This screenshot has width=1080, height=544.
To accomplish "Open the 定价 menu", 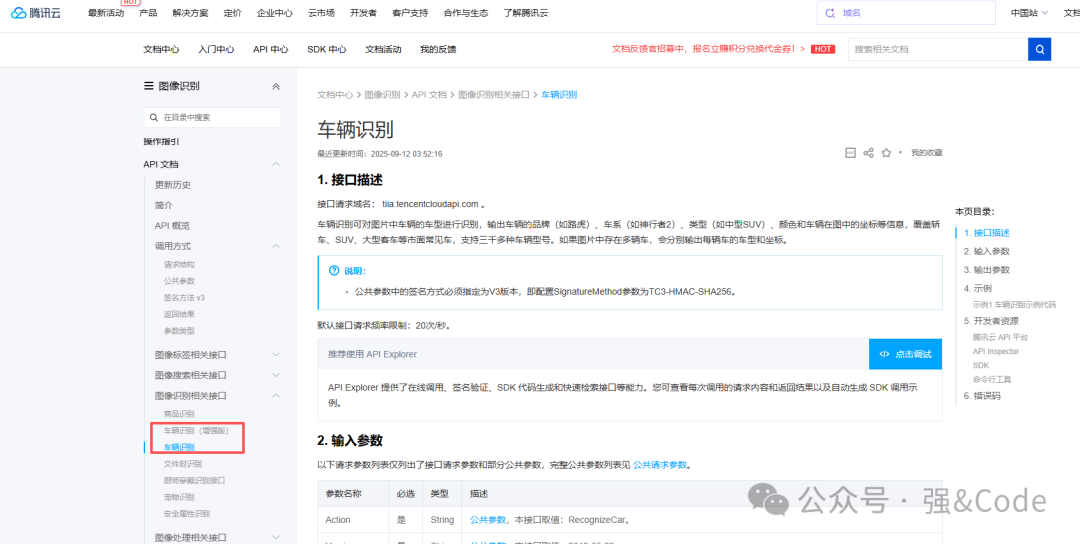I will click(233, 13).
